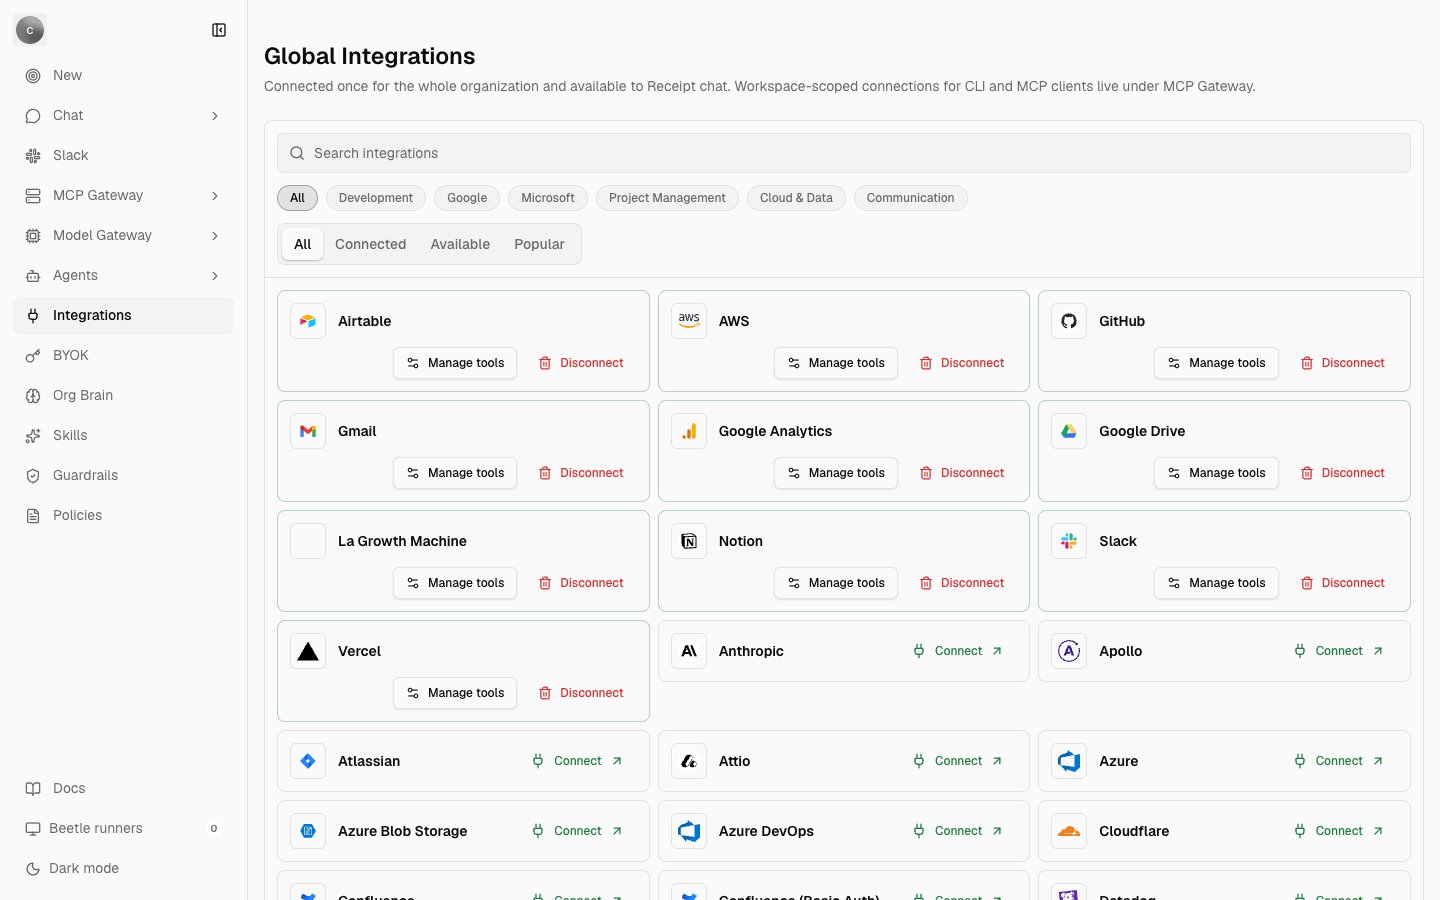1440x900 pixels.
Task: Click the Notion logo icon
Action: (689, 541)
